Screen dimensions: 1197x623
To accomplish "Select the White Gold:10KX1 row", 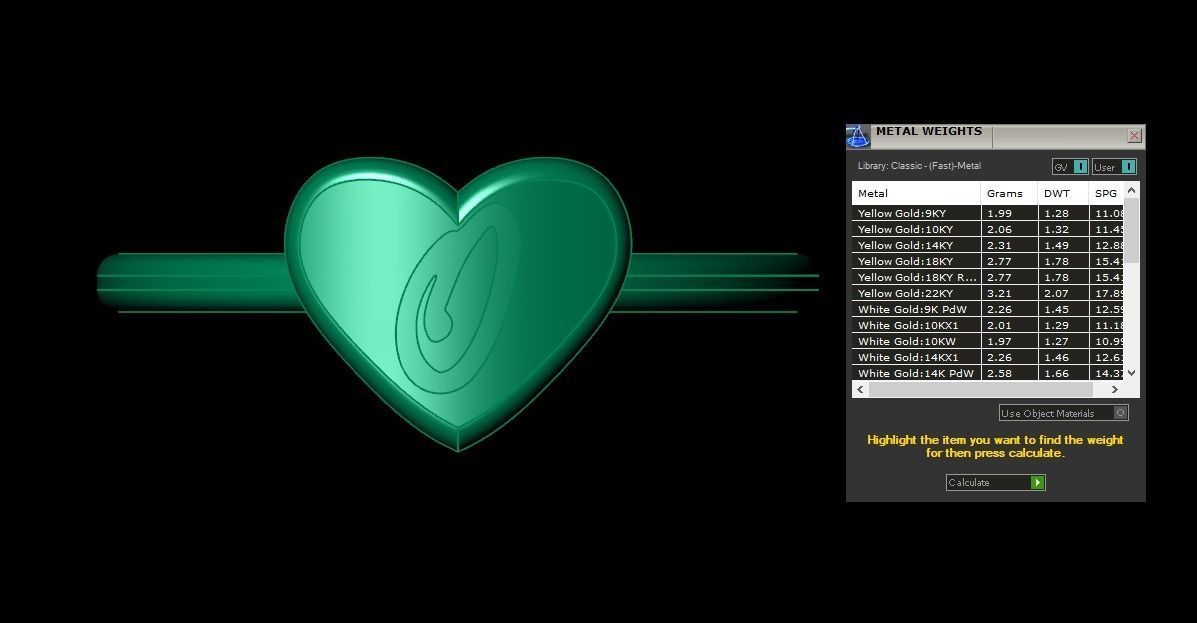I will point(989,325).
